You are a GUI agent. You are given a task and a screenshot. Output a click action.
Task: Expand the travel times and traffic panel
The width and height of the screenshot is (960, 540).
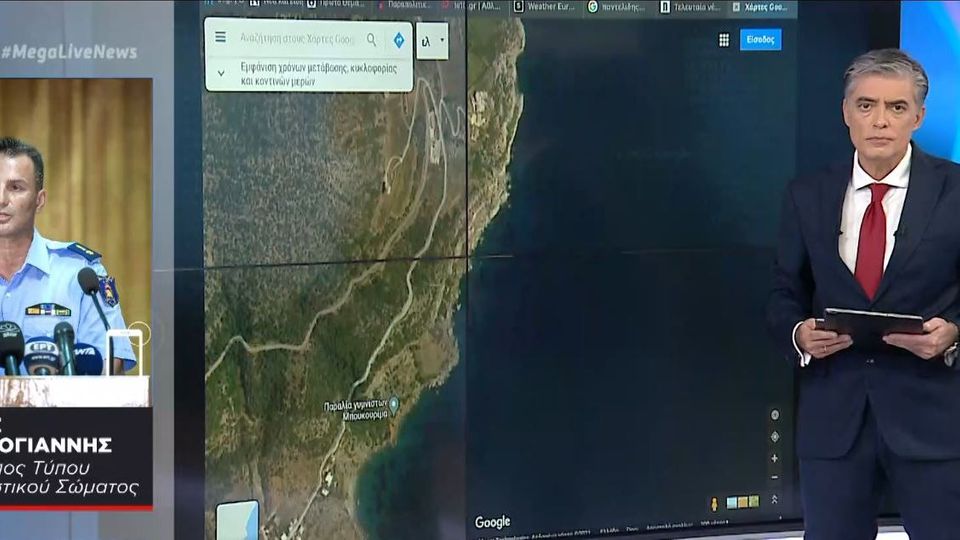click(x=221, y=72)
